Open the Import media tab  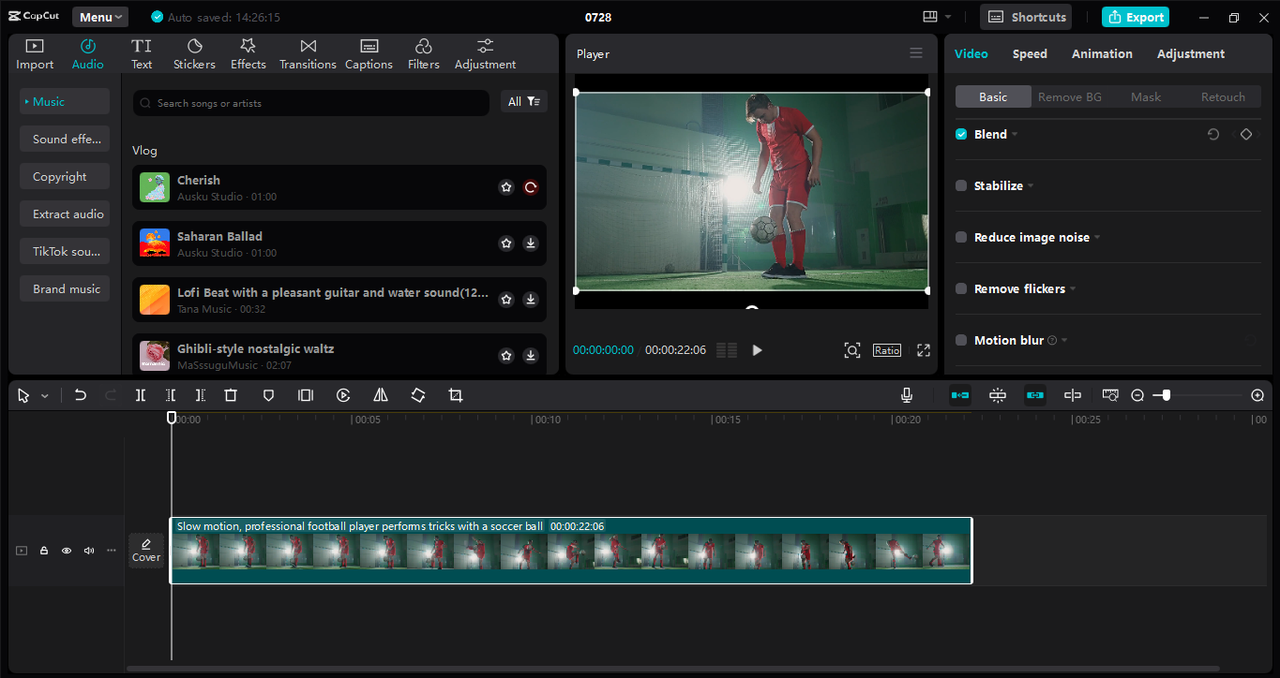click(34, 54)
